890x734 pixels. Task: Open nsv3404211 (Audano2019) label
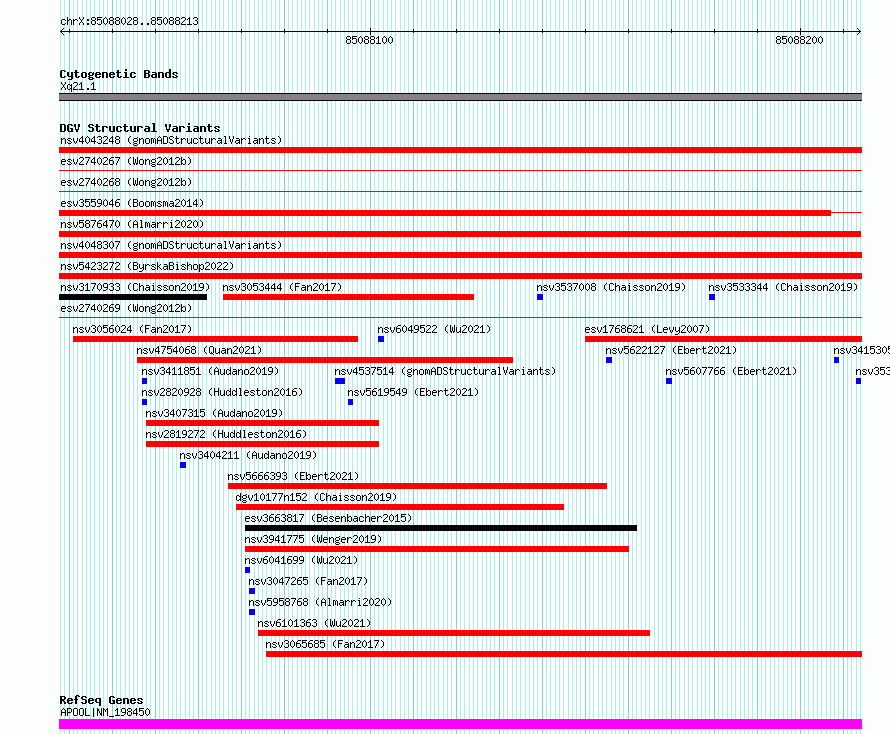point(248,455)
